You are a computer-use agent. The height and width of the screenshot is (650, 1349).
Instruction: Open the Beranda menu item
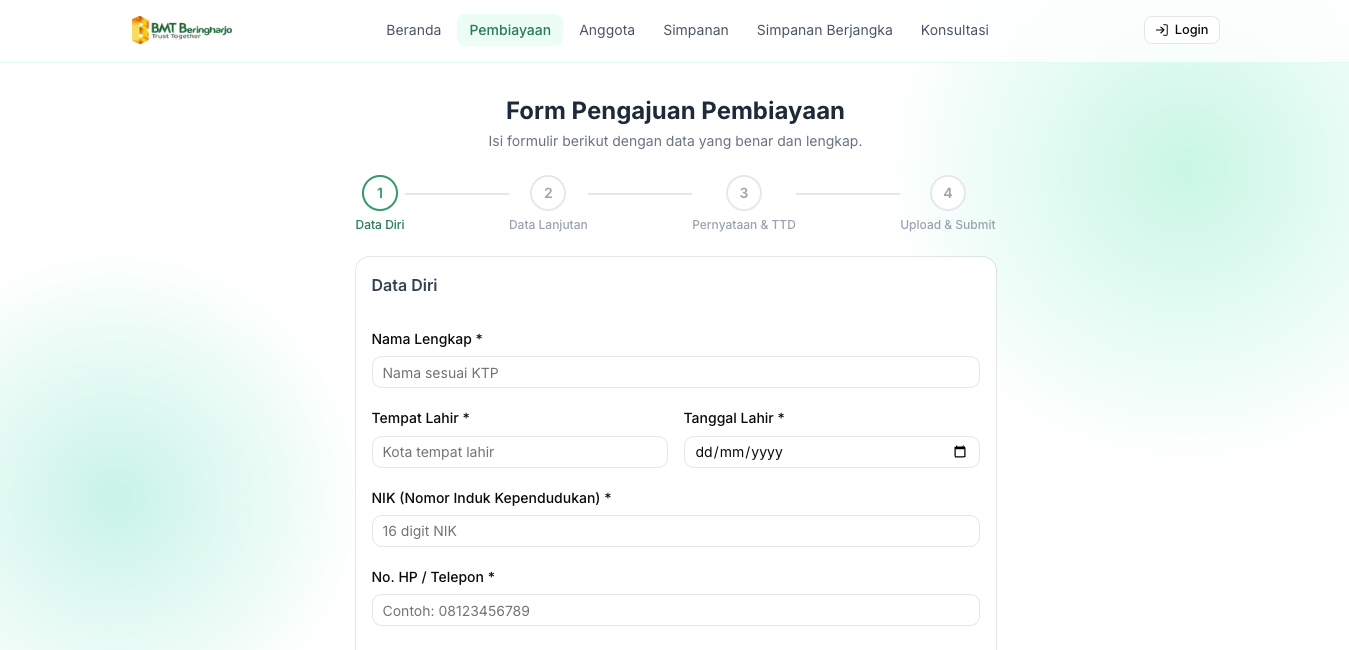(414, 30)
